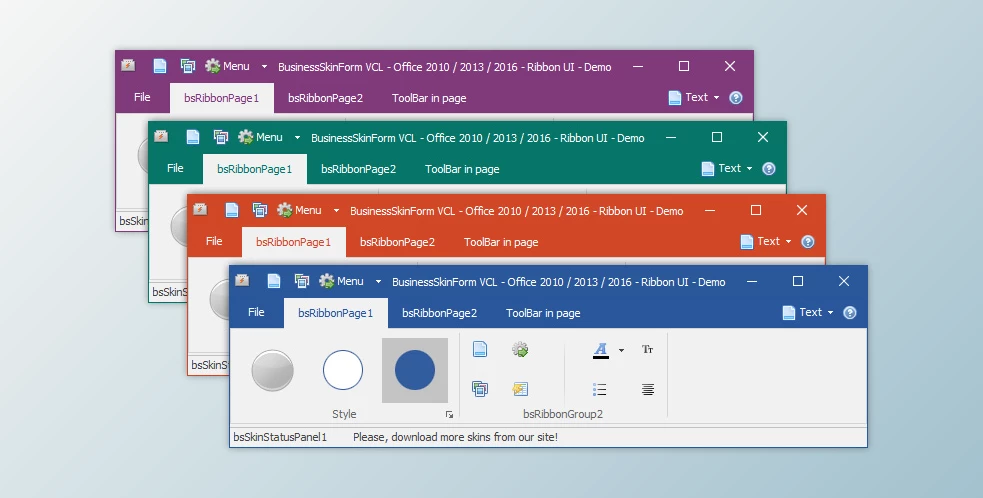This screenshot has width=983, height=498.
Task: Click the windows icon in blue window title bar
Action: (302, 281)
